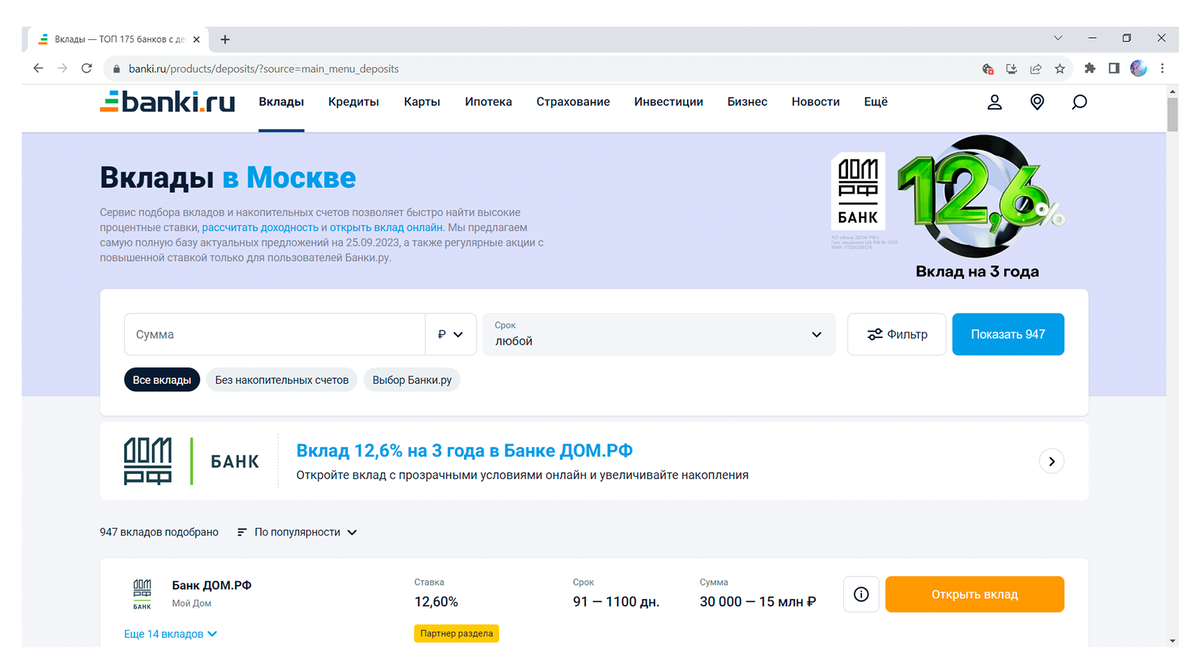Open the user account profile icon
This screenshot has width=1200, height=669.
pyautogui.click(x=994, y=102)
